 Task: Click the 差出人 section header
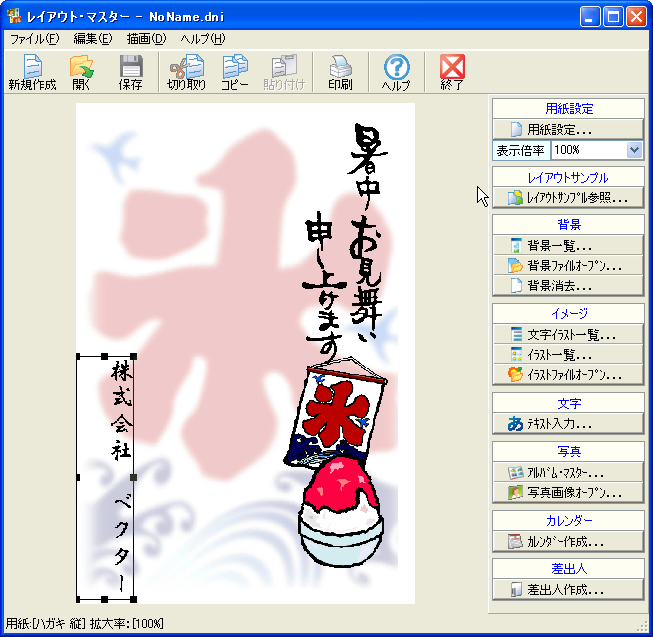(x=569, y=569)
